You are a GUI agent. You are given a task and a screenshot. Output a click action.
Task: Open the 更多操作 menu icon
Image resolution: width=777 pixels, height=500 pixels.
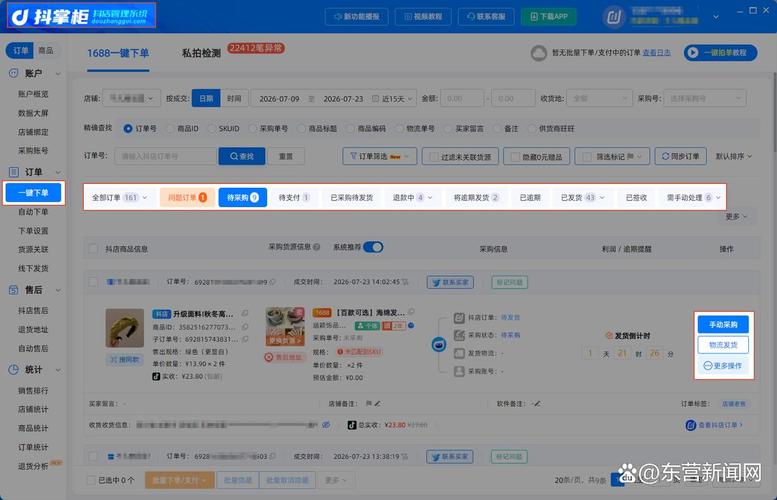[708, 366]
